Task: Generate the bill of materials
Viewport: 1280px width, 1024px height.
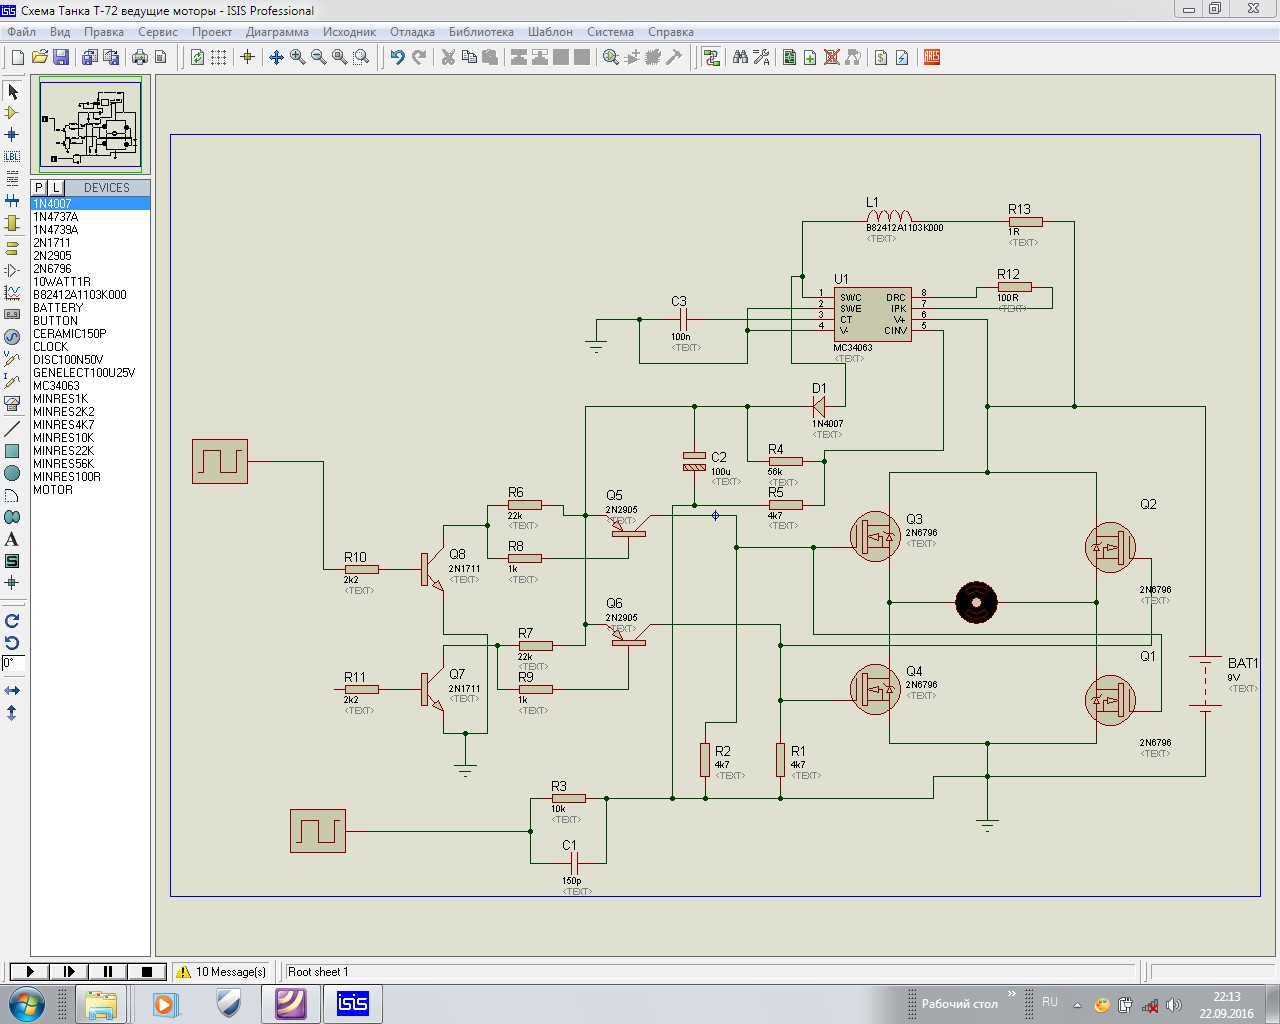Action: tap(881, 57)
